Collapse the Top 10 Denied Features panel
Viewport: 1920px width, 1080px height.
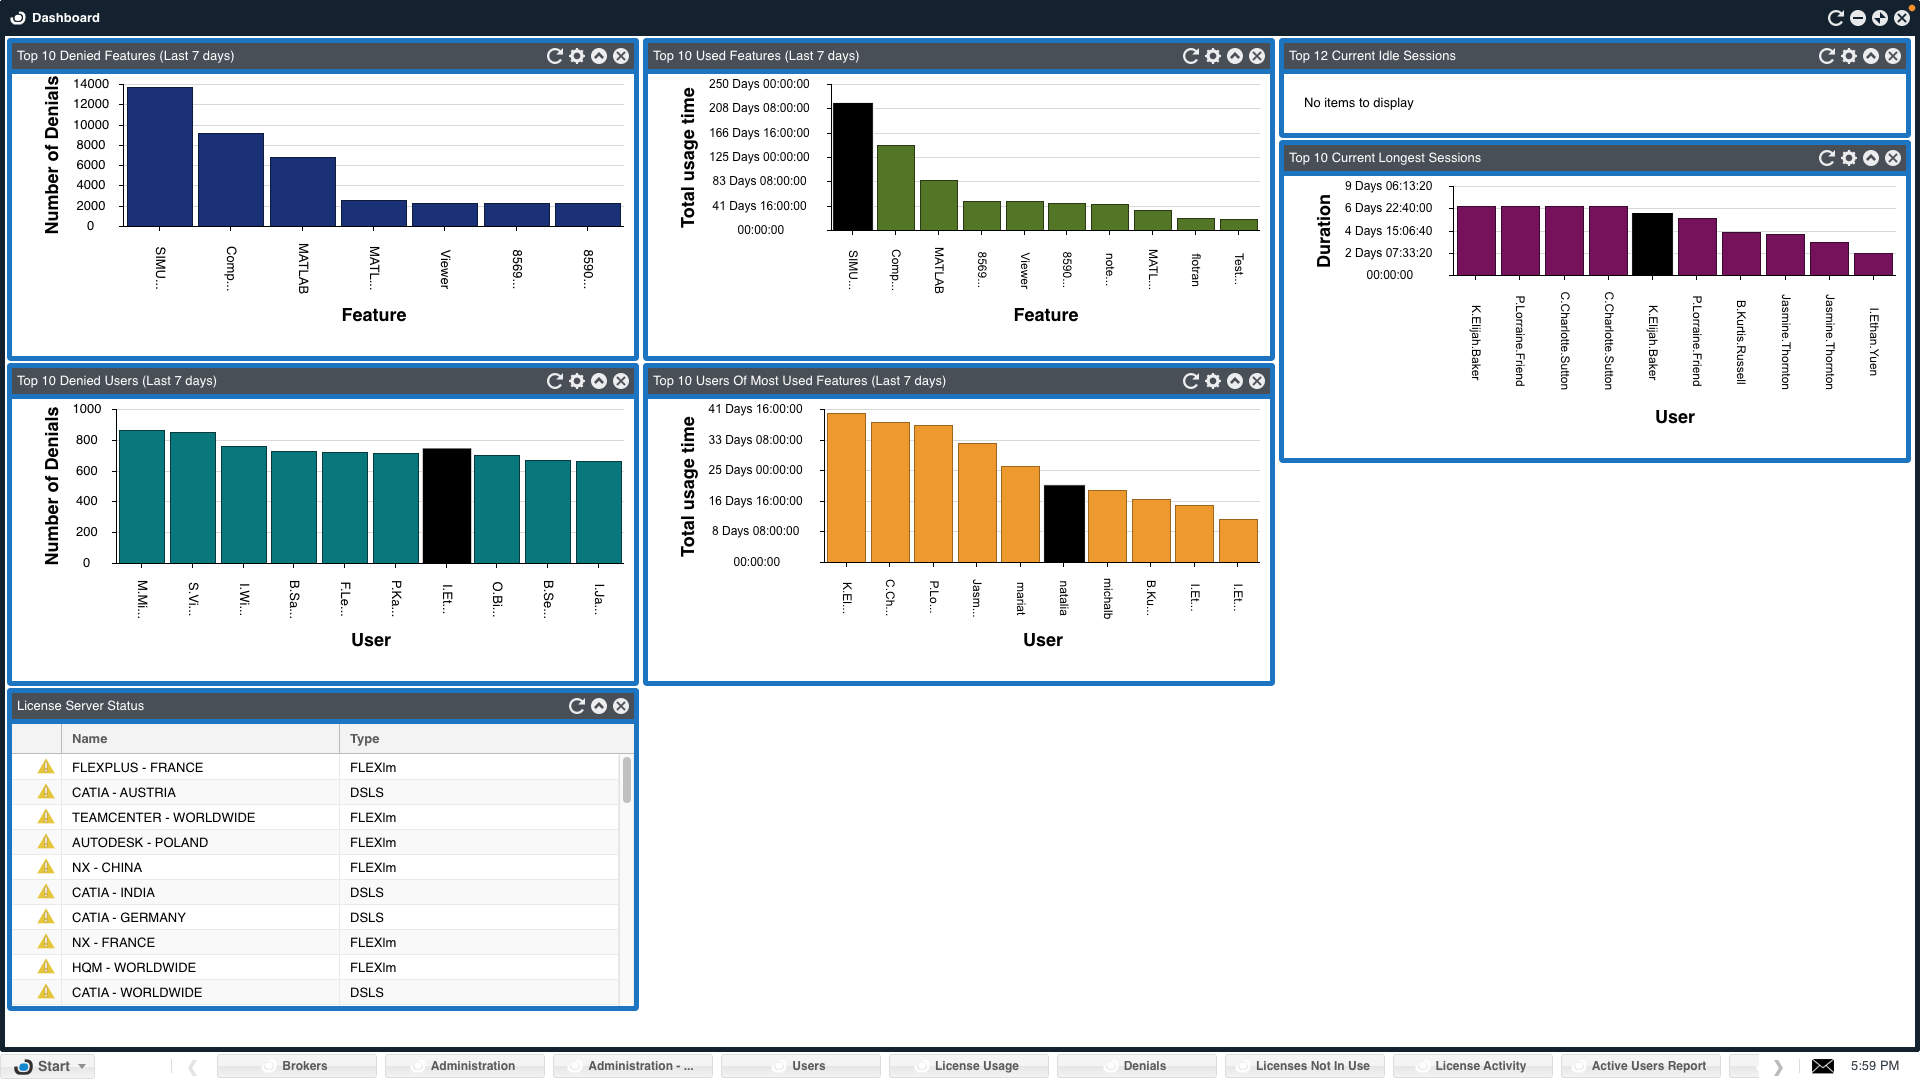click(x=598, y=56)
